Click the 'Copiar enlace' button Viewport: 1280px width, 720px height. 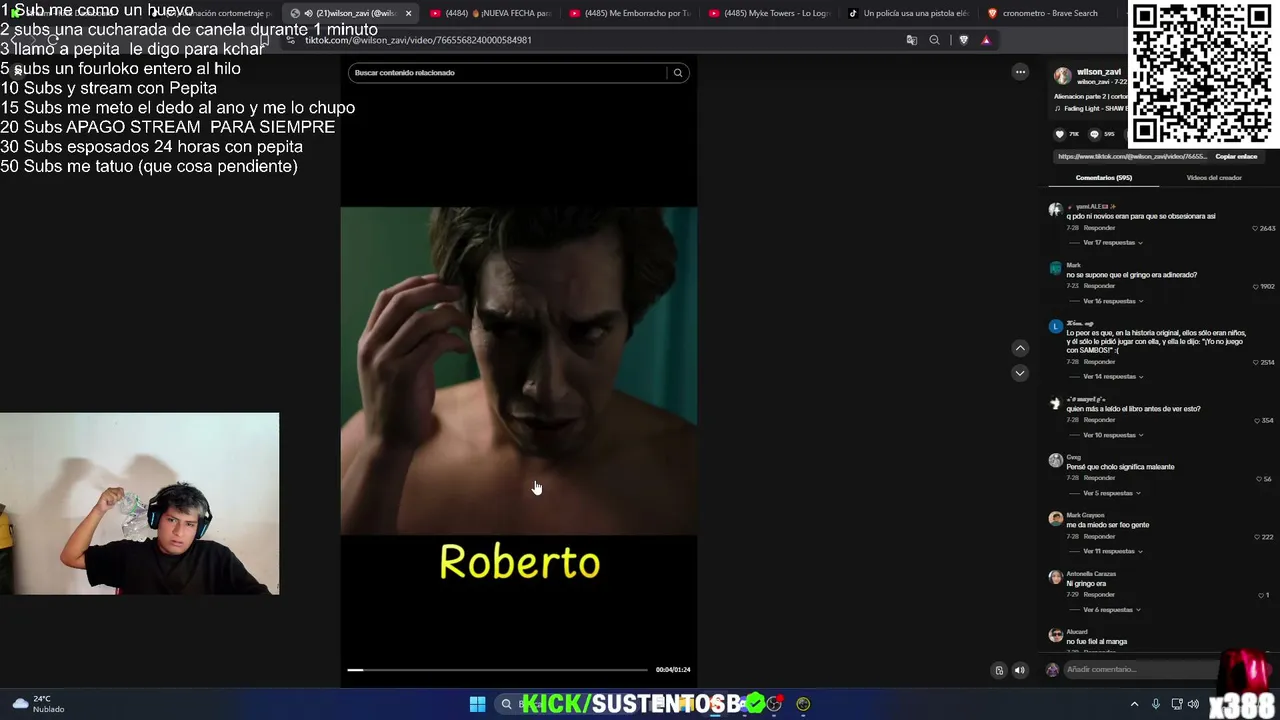1236,157
